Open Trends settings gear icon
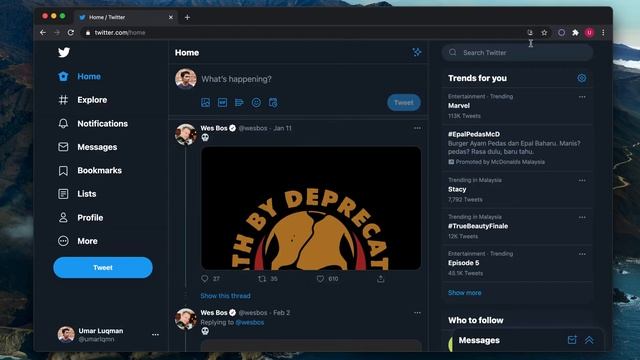This screenshot has height=360, width=640. (x=582, y=78)
